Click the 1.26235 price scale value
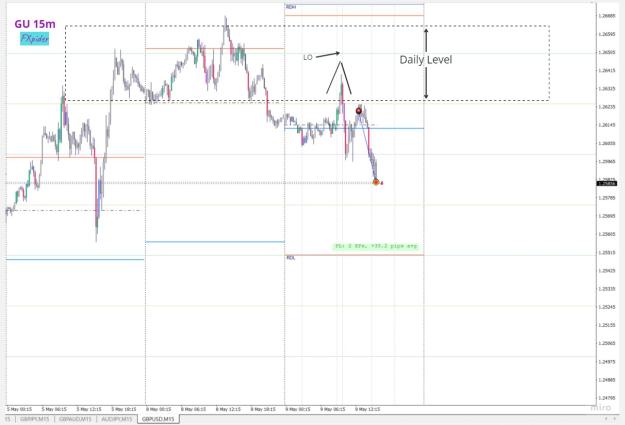 pos(607,107)
